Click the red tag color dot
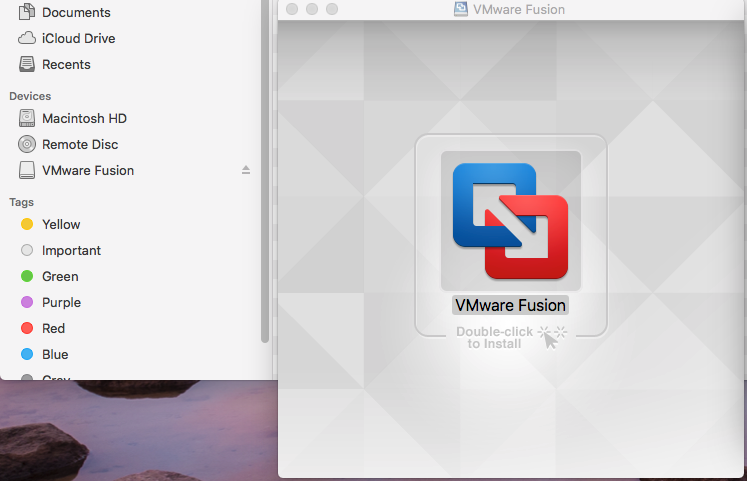Screen dimensions: 747x481 [27, 328]
